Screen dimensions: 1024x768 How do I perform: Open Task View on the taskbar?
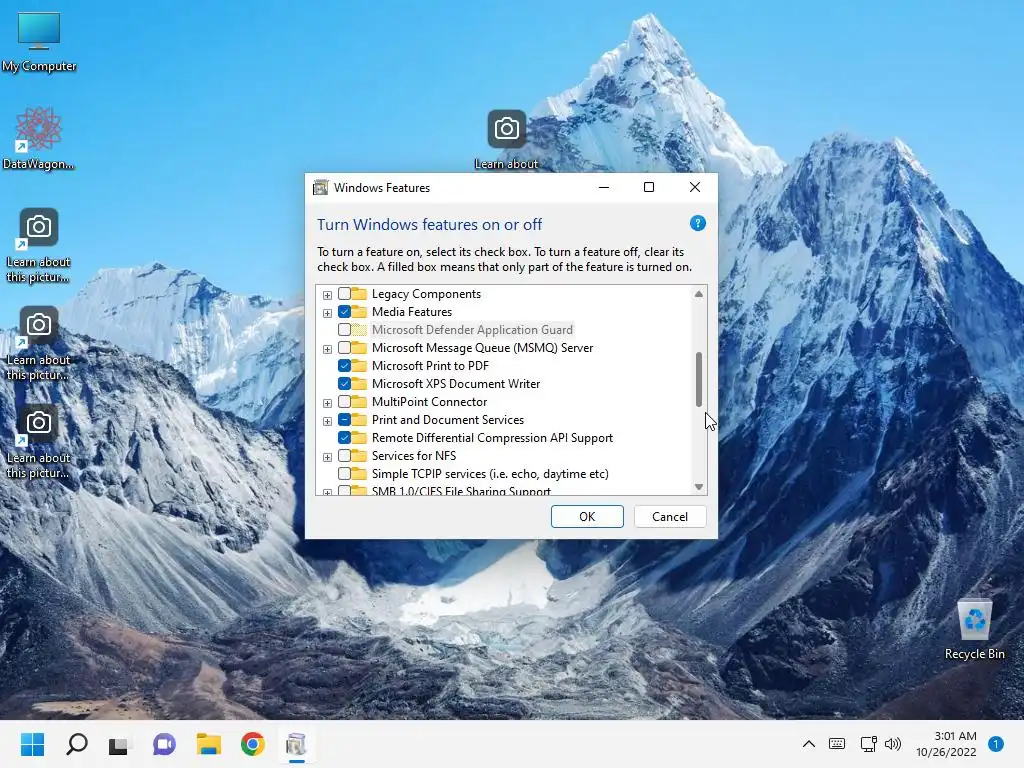pos(118,744)
